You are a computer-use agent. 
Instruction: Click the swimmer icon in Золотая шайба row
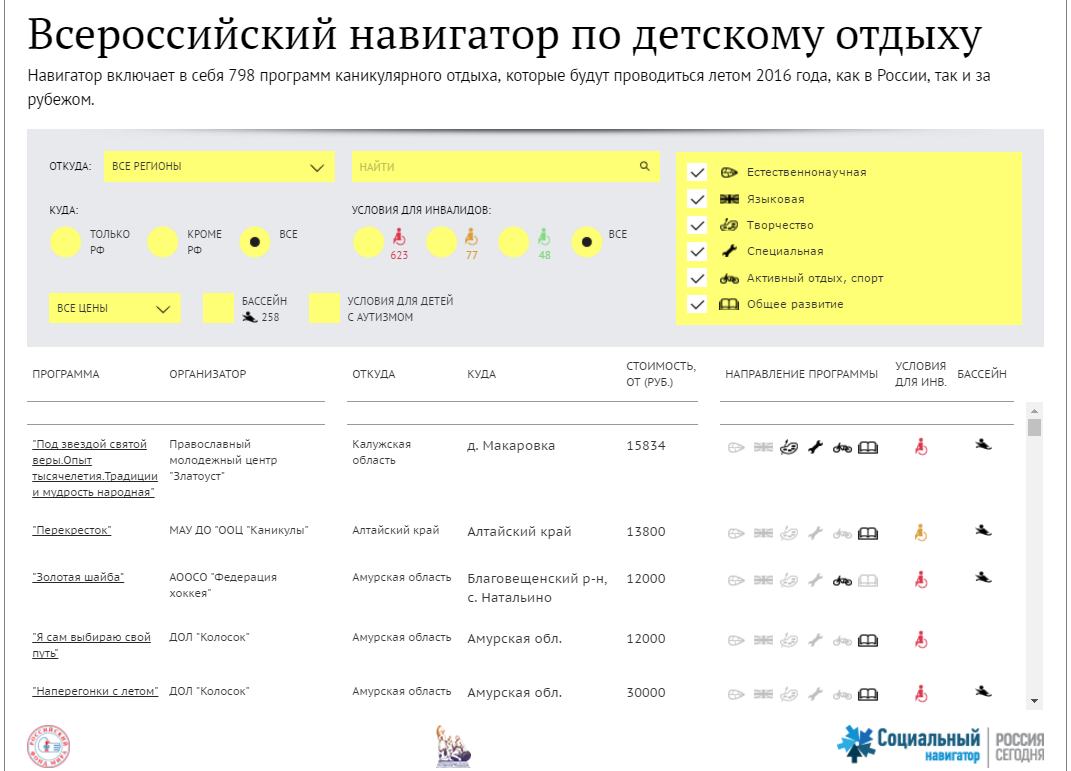pyautogui.click(x=983, y=578)
